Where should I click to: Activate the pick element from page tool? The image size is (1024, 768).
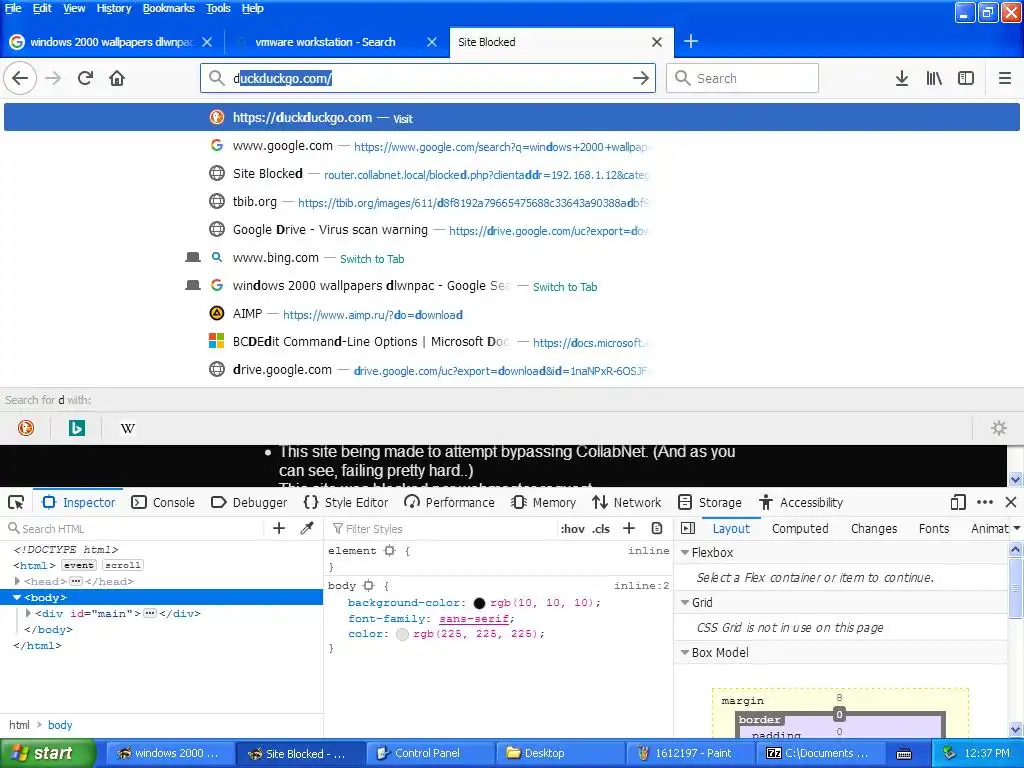16,502
